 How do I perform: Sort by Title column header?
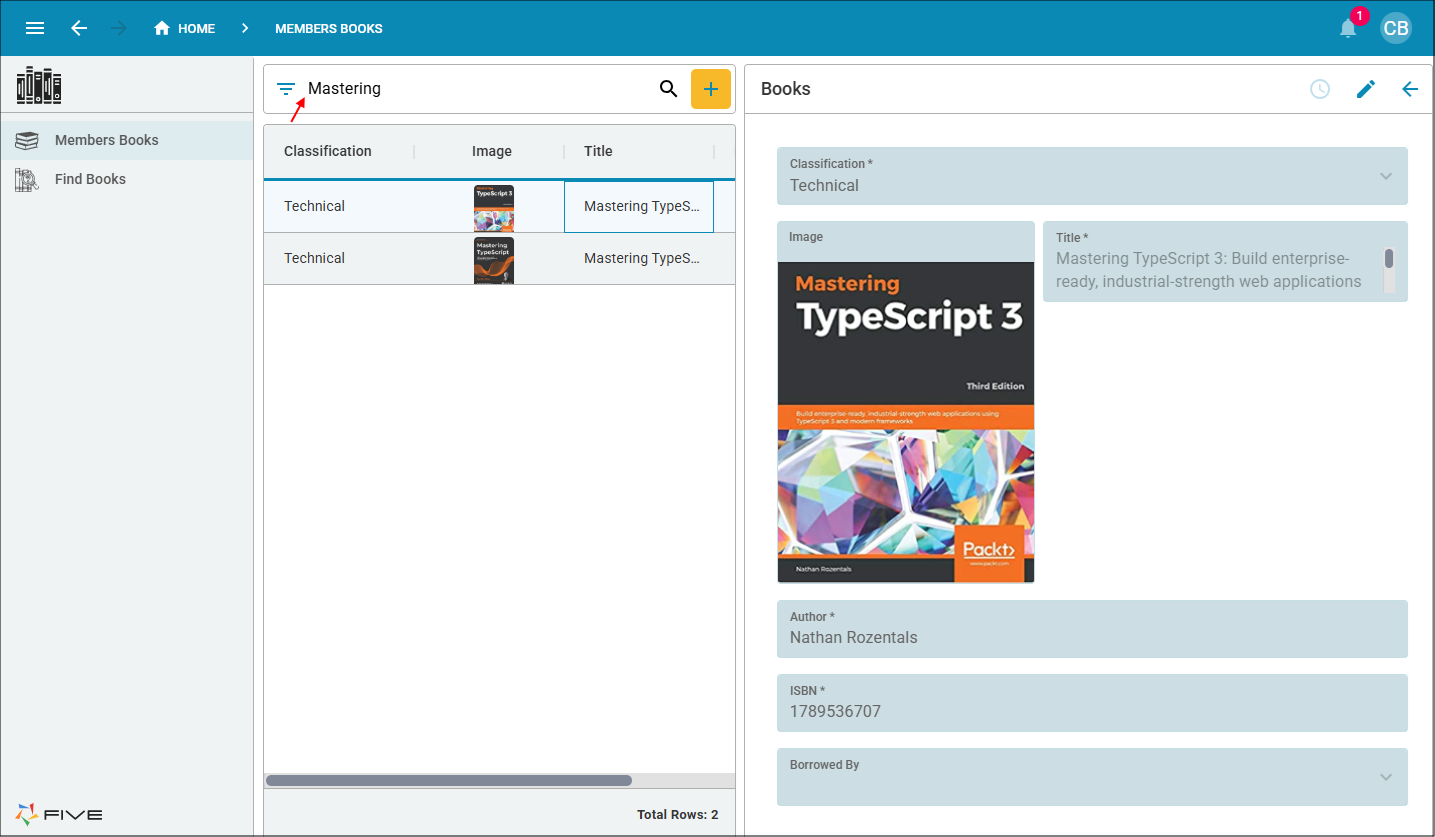point(598,151)
